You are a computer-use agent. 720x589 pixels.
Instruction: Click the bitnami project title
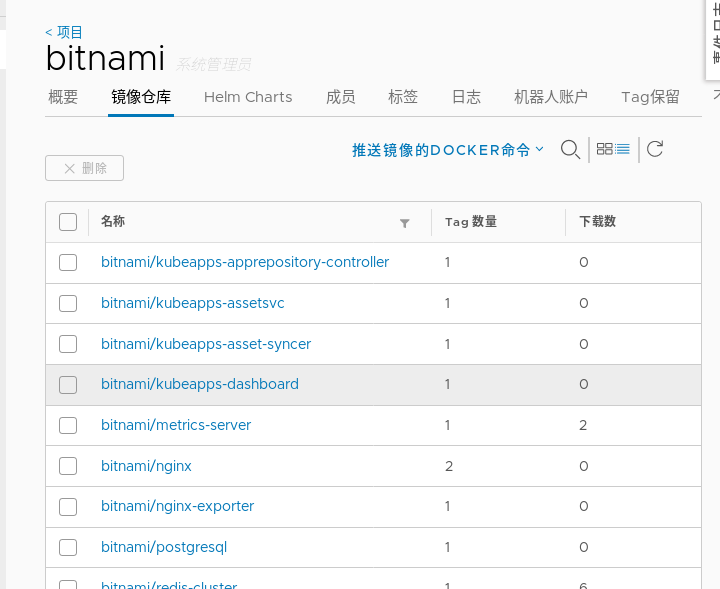(105, 58)
